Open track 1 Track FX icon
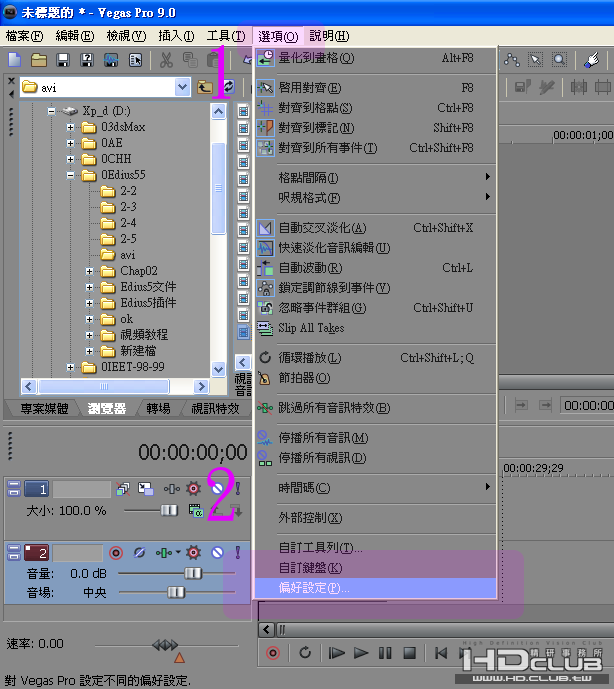Screen dimensions: 614x689 (x=171, y=489)
